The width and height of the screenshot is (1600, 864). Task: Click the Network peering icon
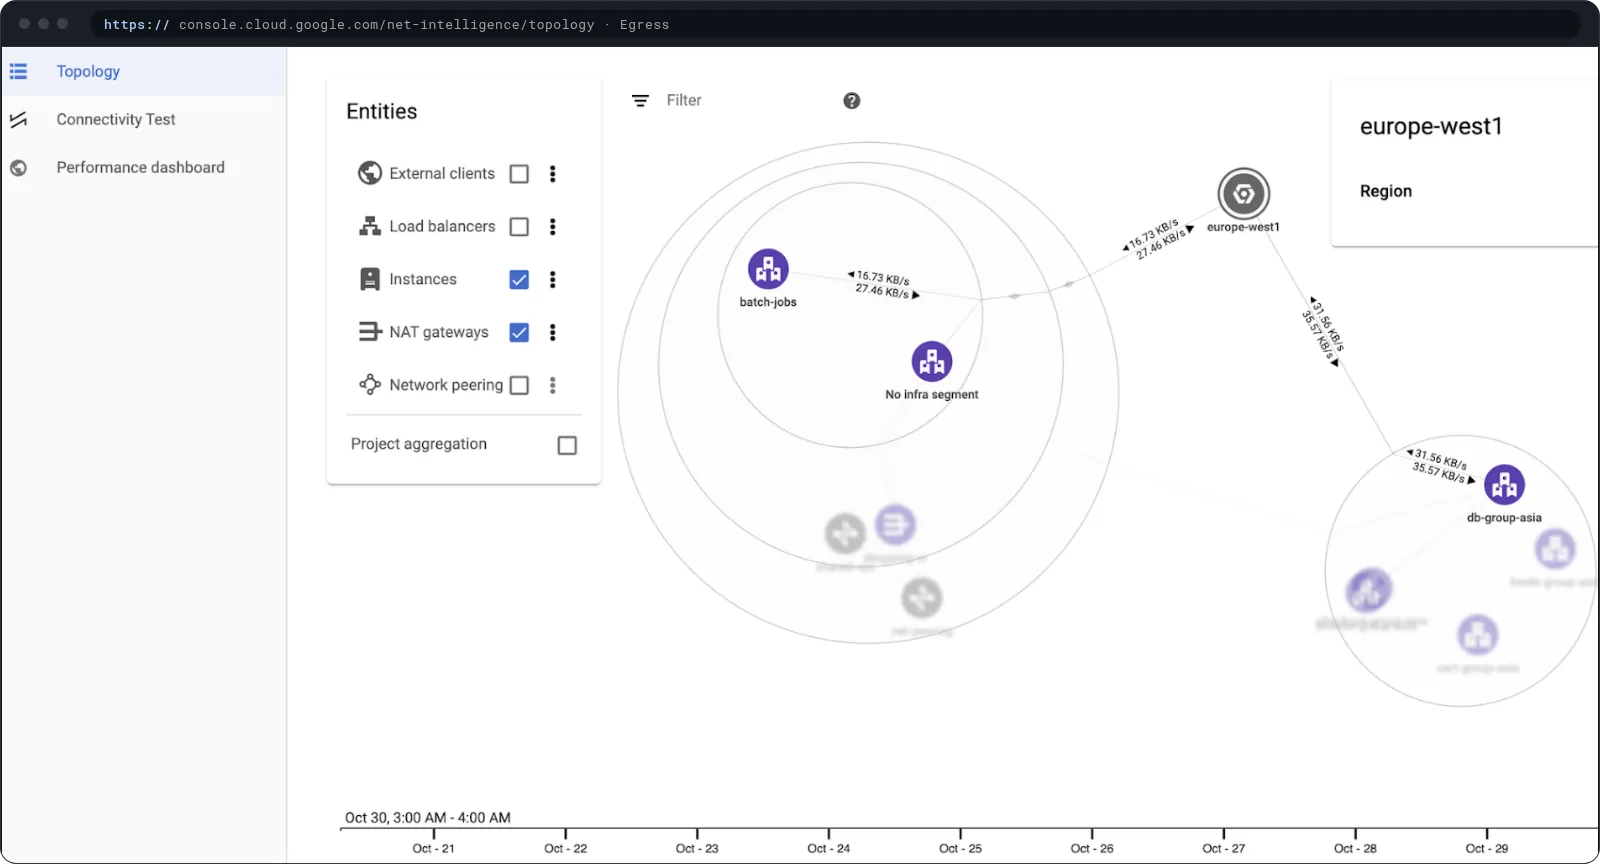tap(370, 385)
